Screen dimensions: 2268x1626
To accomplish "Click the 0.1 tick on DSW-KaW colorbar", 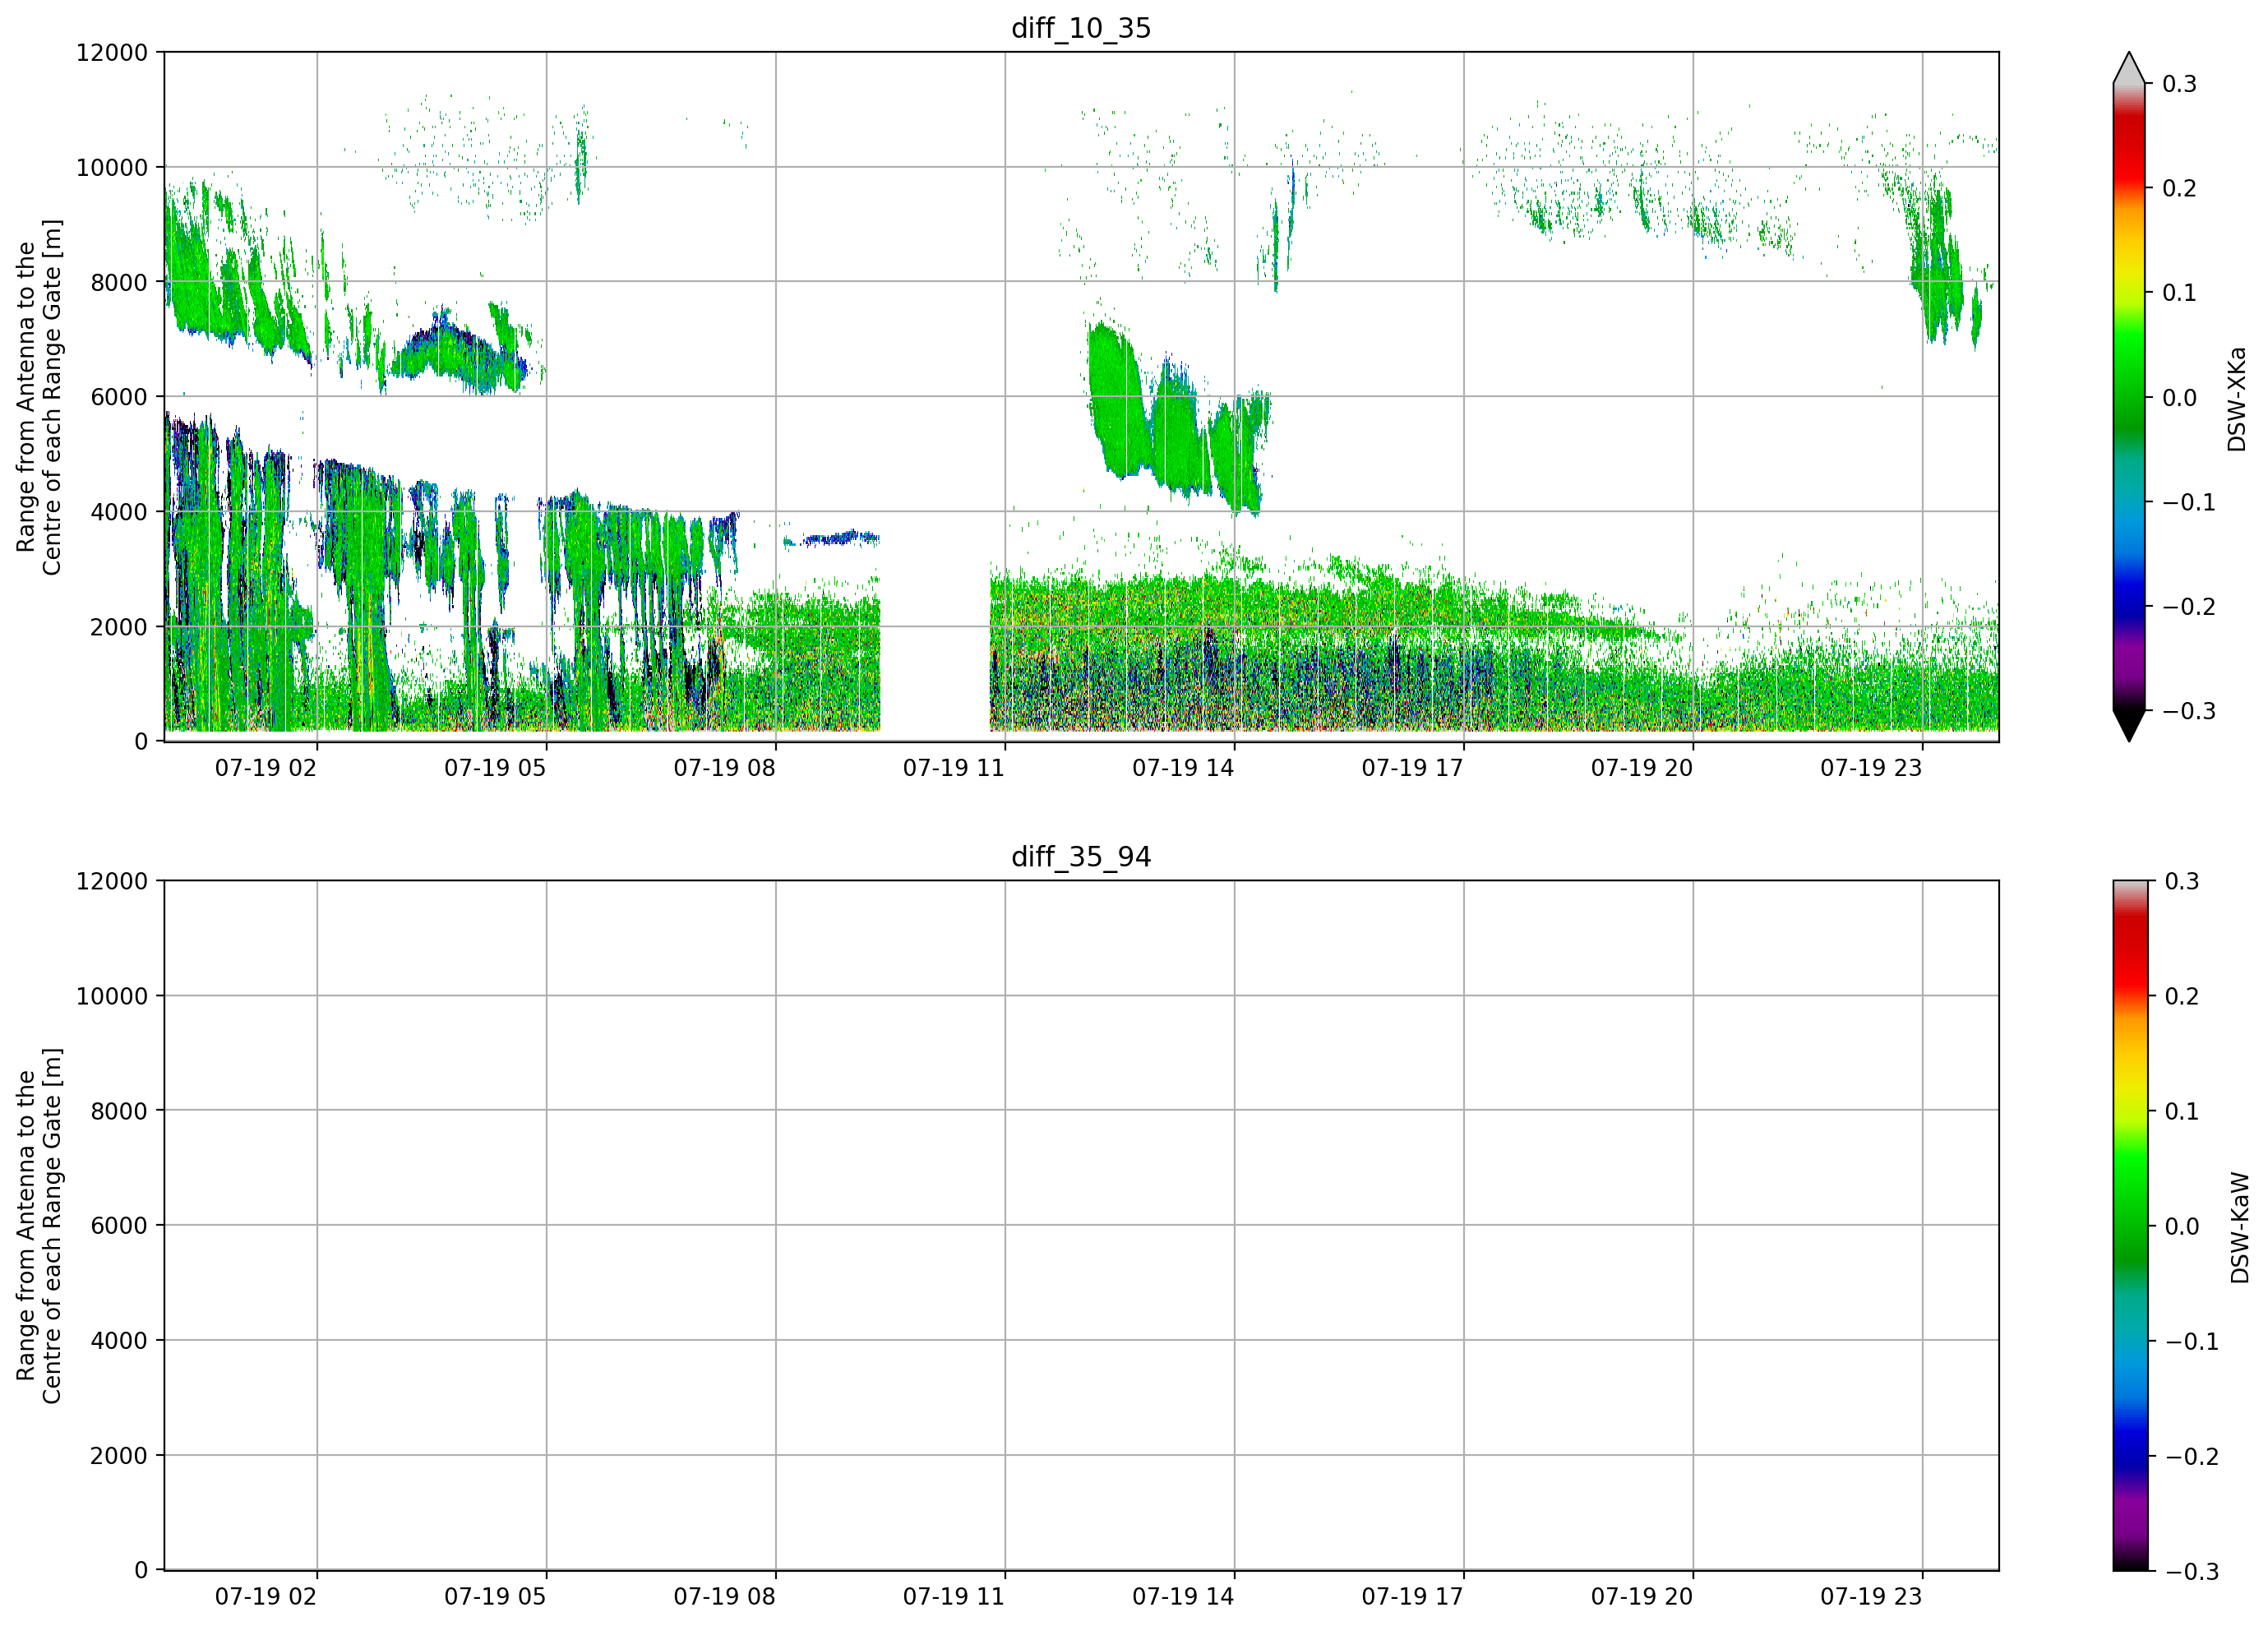I will (2182, 1111).
